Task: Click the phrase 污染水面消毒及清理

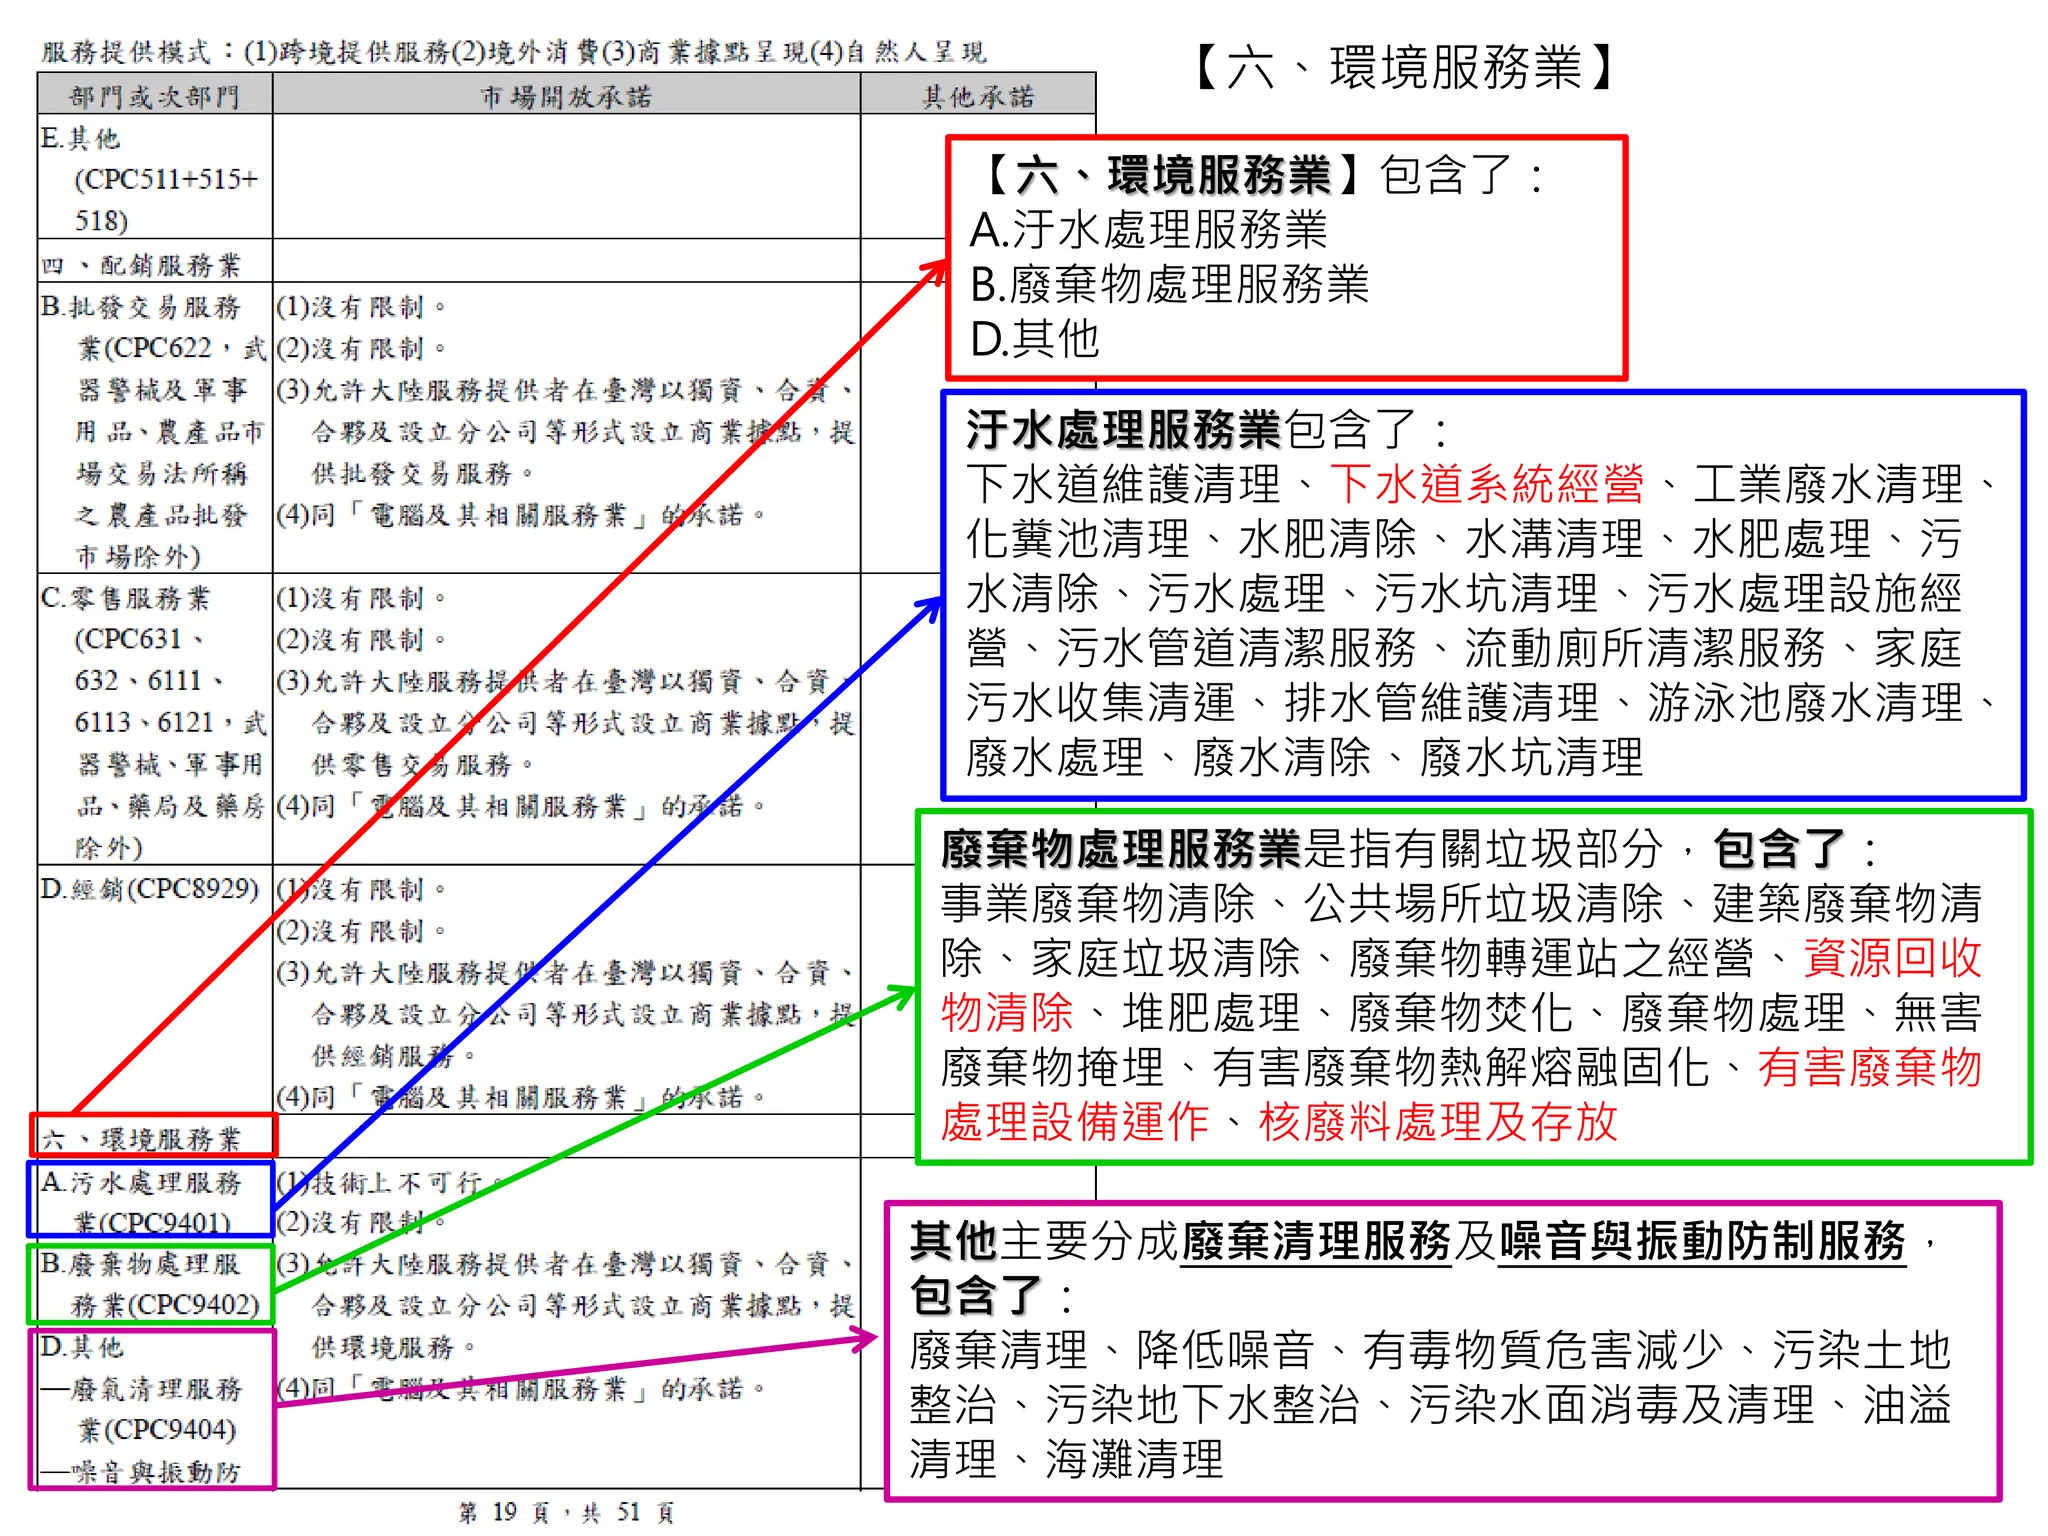Action: pos(1611,1405)
